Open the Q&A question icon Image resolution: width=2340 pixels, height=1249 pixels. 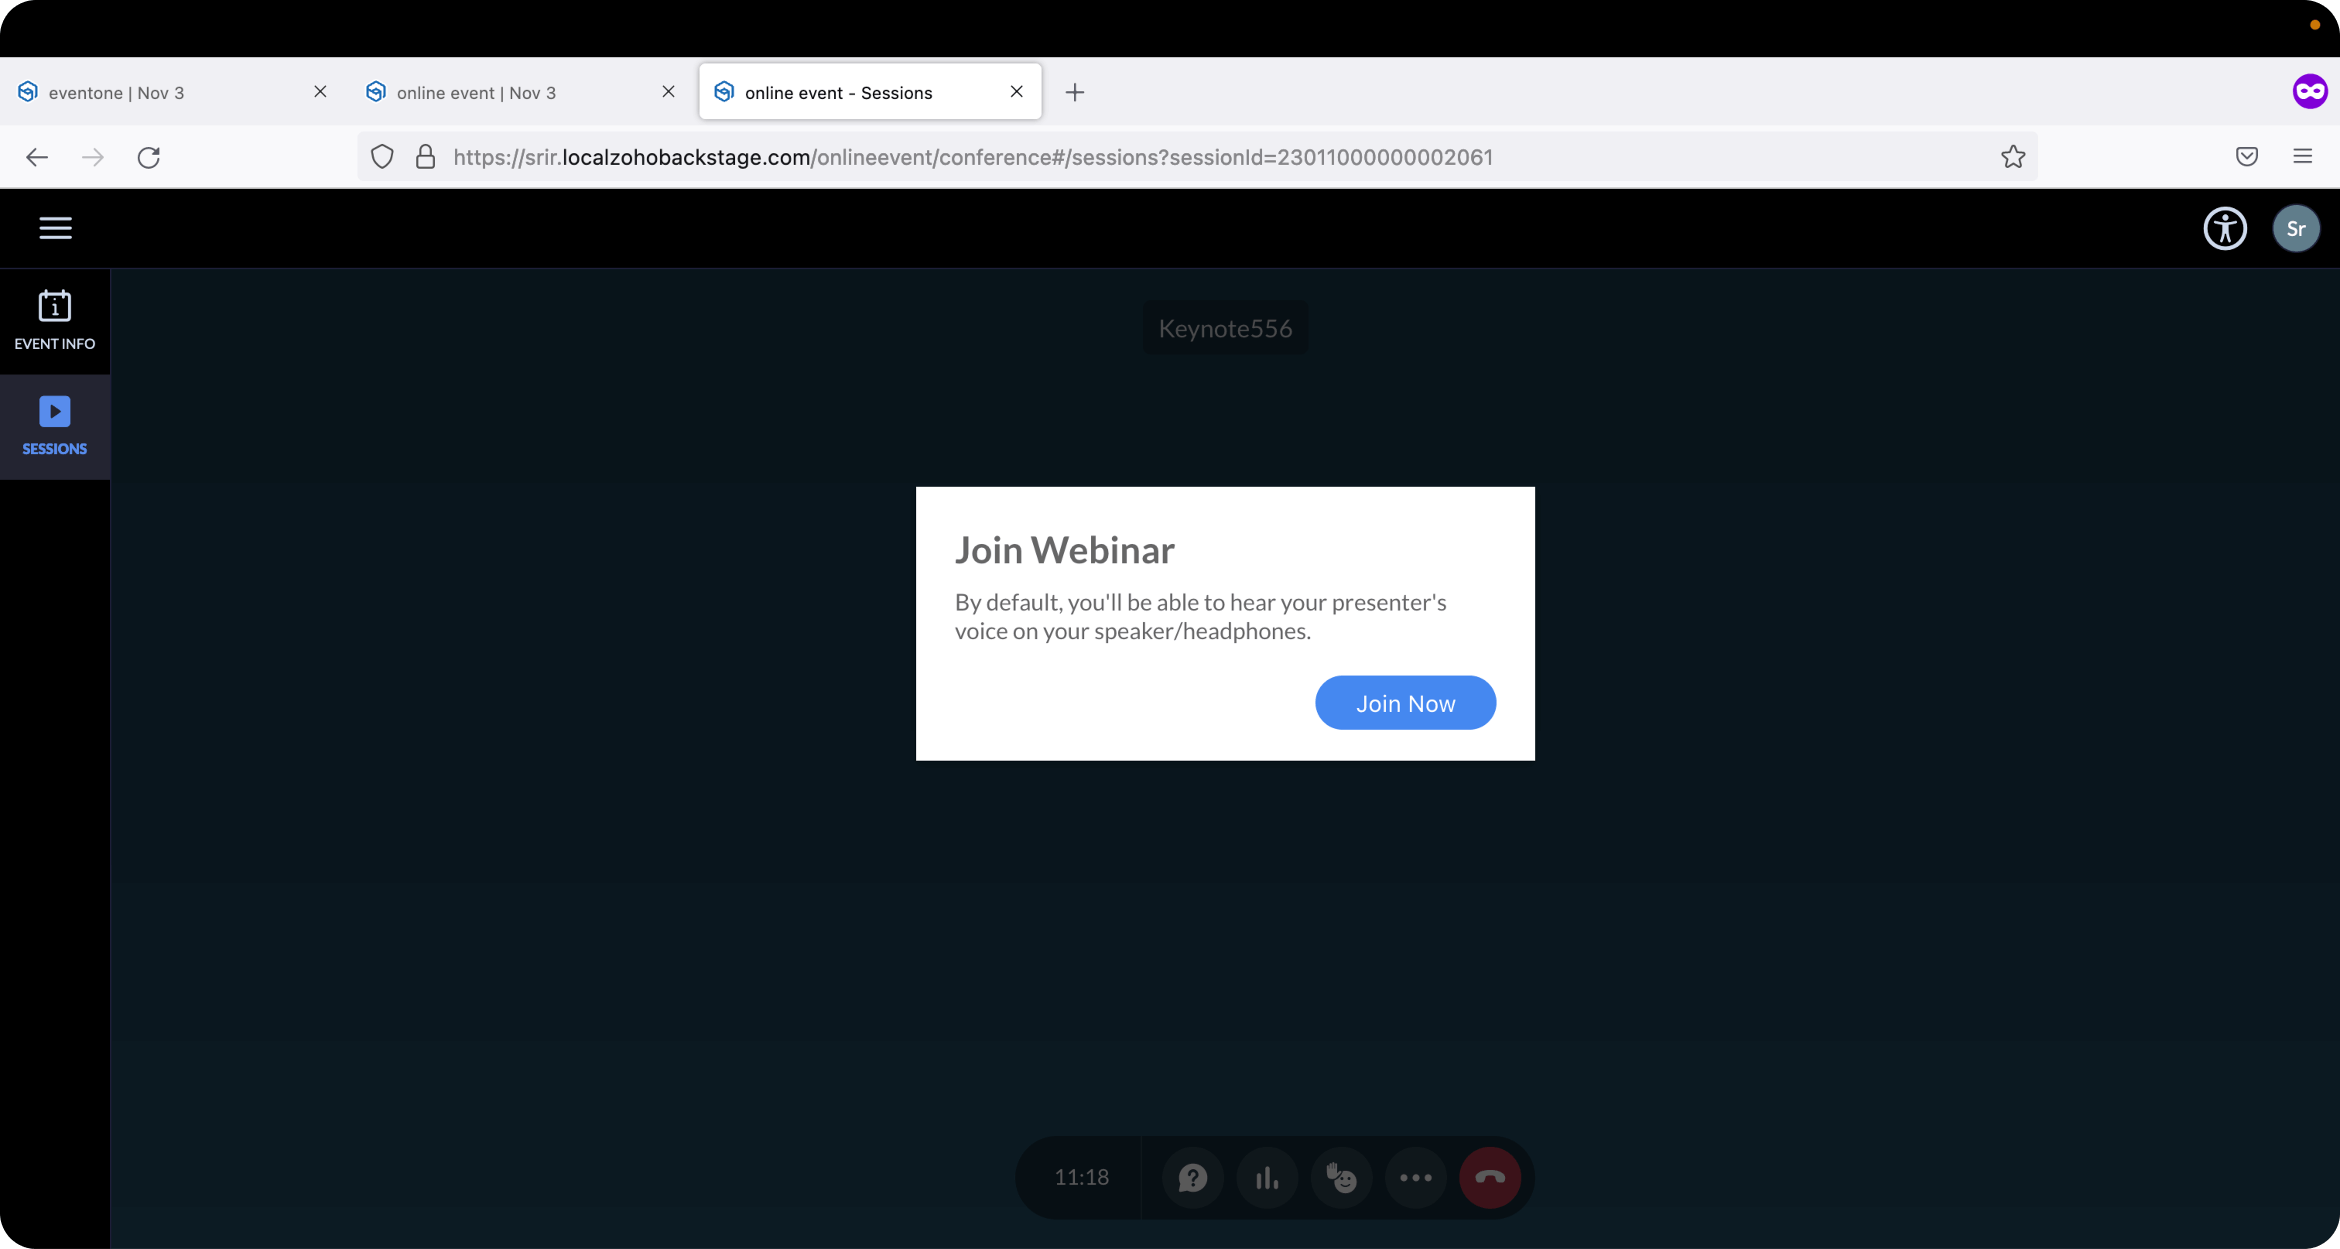click(x=1192, y=1178)
